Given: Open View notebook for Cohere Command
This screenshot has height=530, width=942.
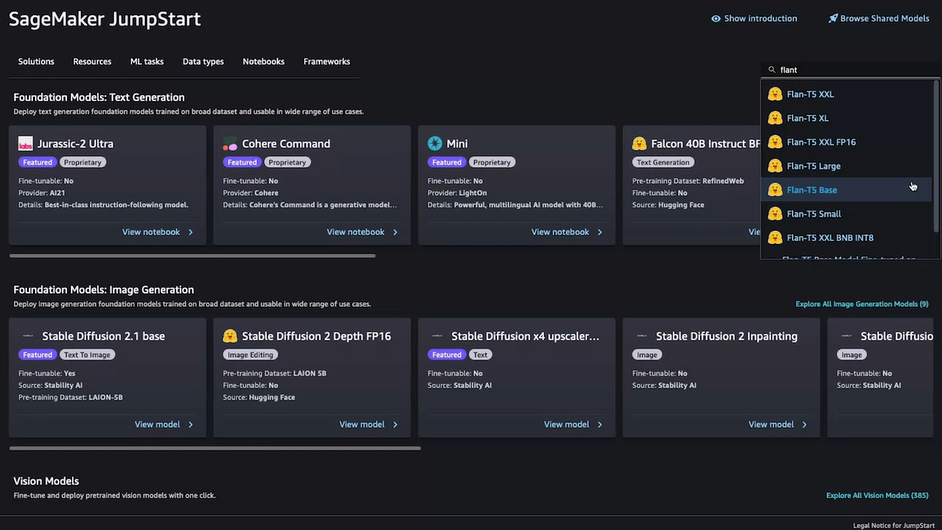Looking at the screenshot, I should (x=362, y=232).
